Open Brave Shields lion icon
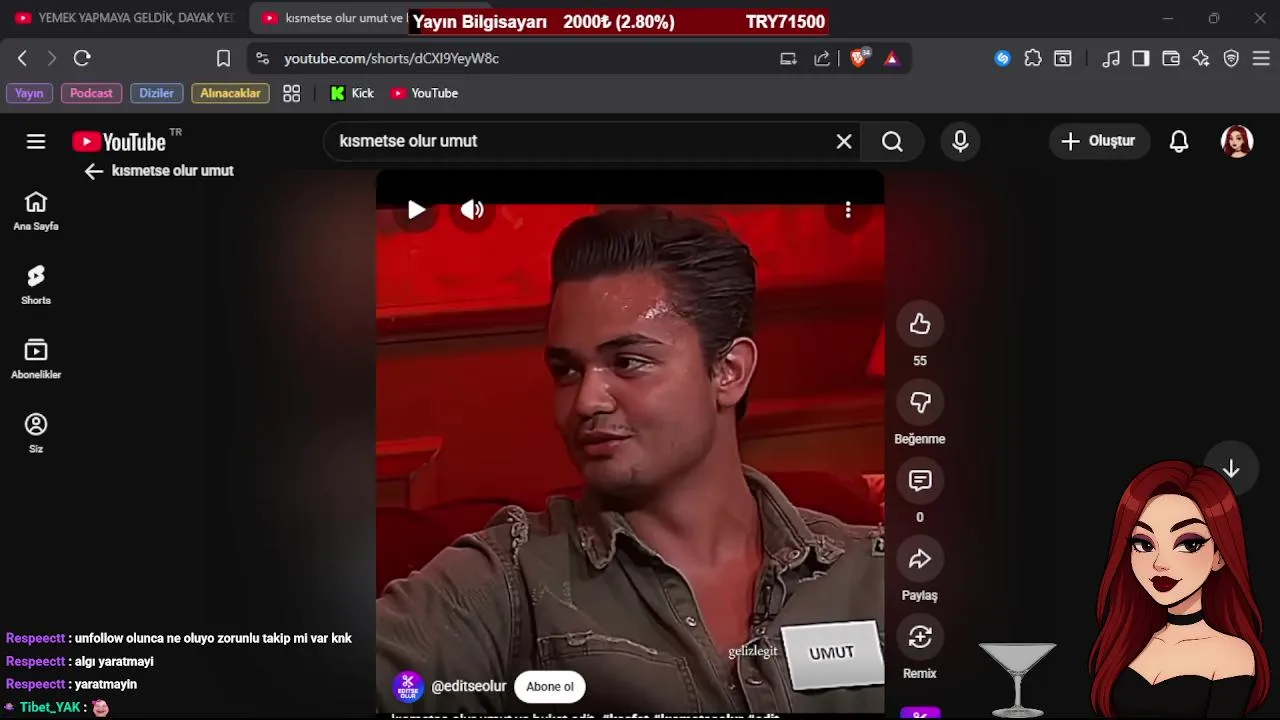The image size is (1280, 720). pos(859,58)
